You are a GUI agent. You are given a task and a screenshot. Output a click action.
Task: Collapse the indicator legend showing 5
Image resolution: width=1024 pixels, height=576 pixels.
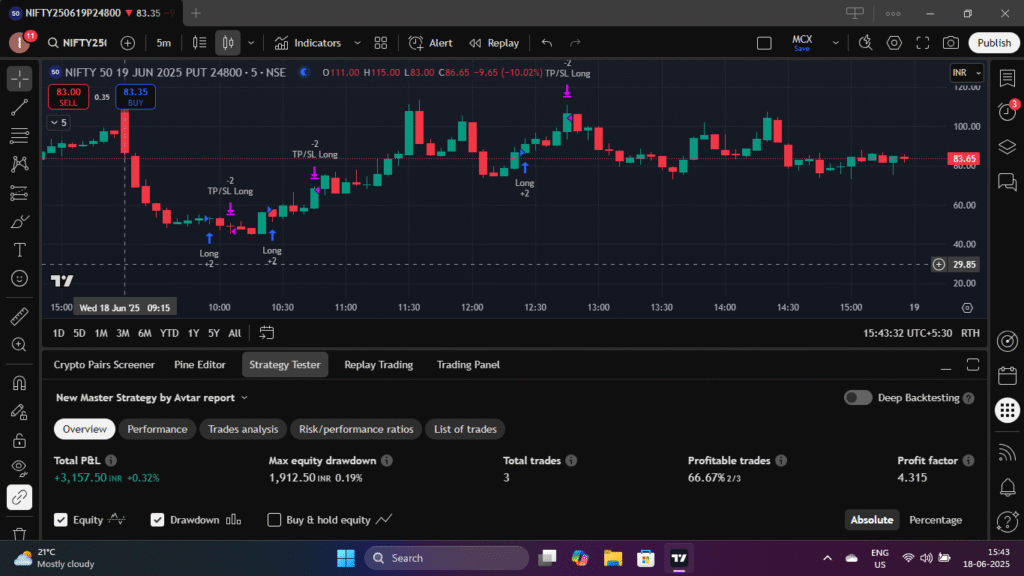click(58, 123)
